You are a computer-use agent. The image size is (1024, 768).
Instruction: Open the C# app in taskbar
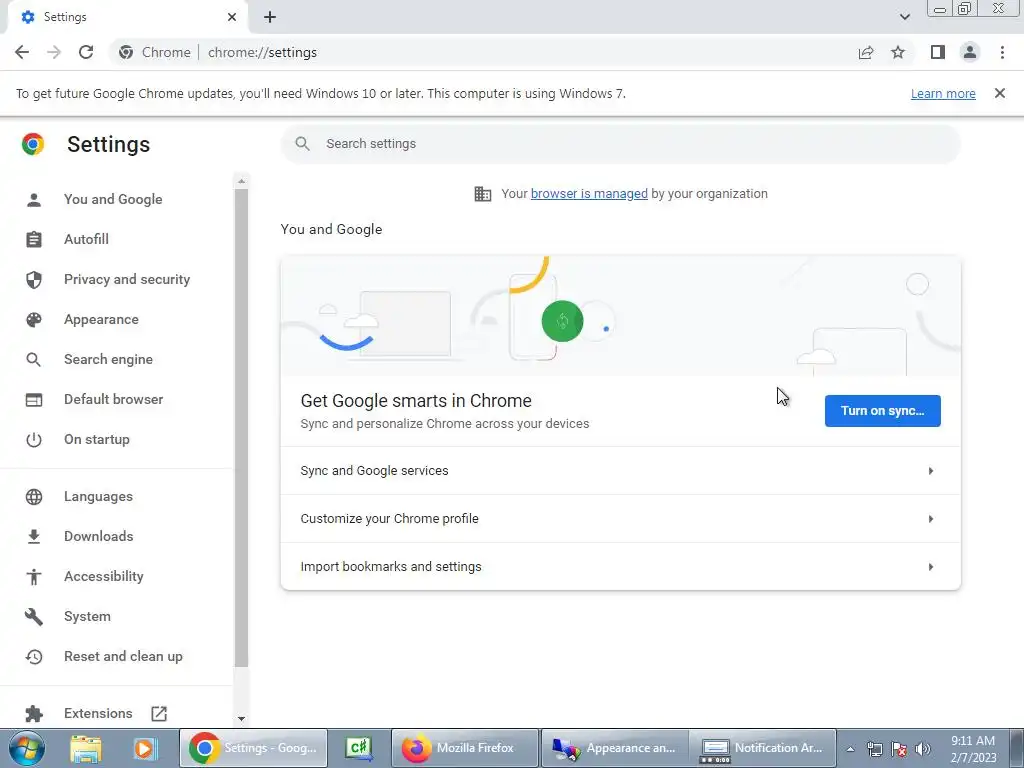(359, 748)
